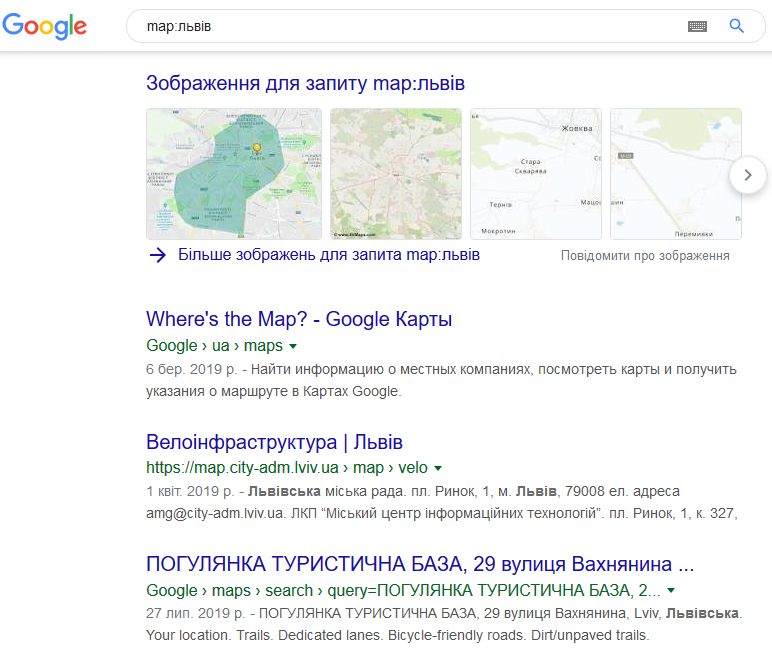This screenshot has height=662, width=772.
Task: Open the on-screen keyboard icon
Action: pyautogui.click(x=697, y=26)
